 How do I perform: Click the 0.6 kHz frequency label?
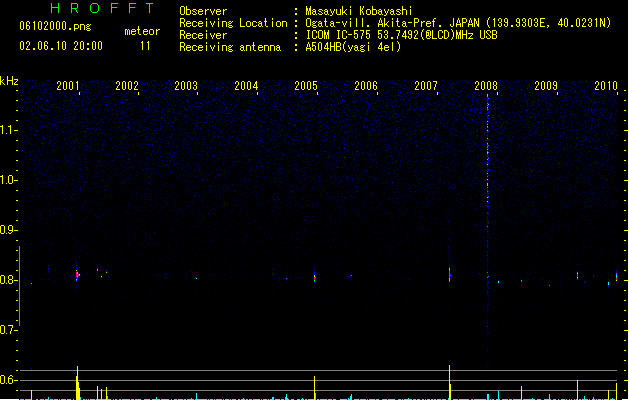[8, 380]
